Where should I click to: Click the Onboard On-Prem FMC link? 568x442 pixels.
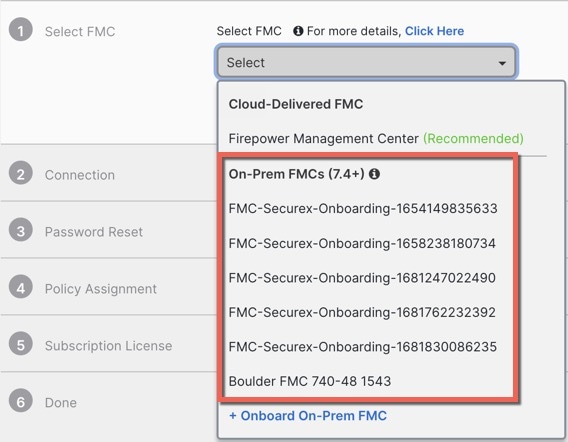pyautogui.click(x=308, y=416)
